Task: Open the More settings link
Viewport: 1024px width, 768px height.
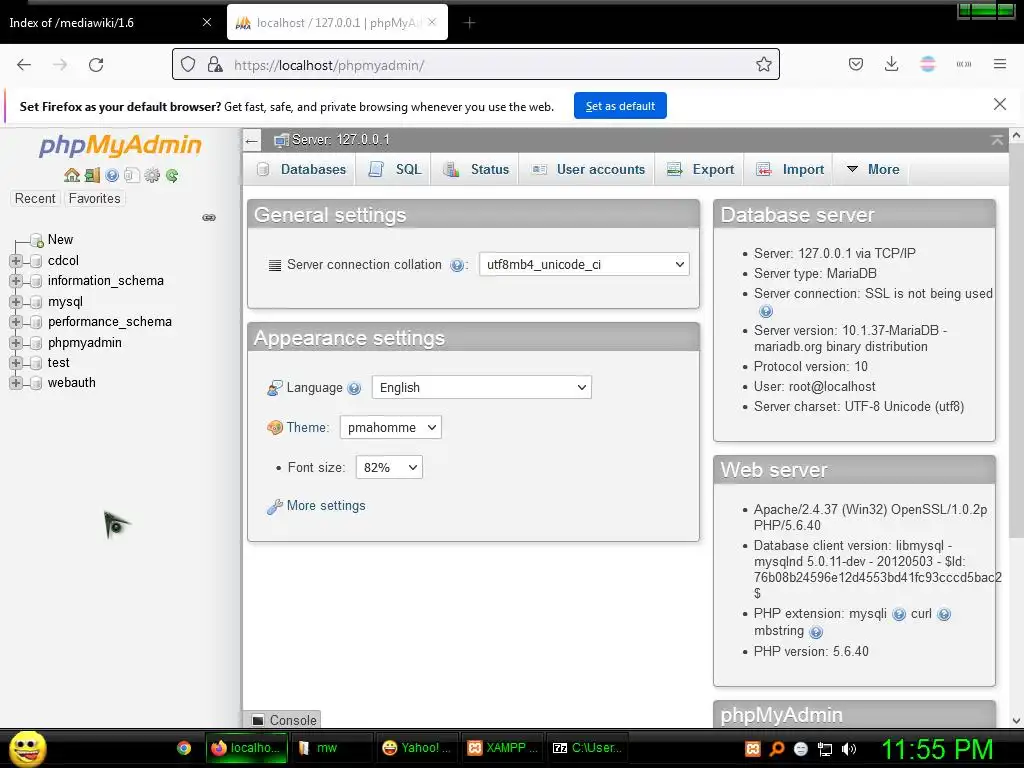Action: 326,505
